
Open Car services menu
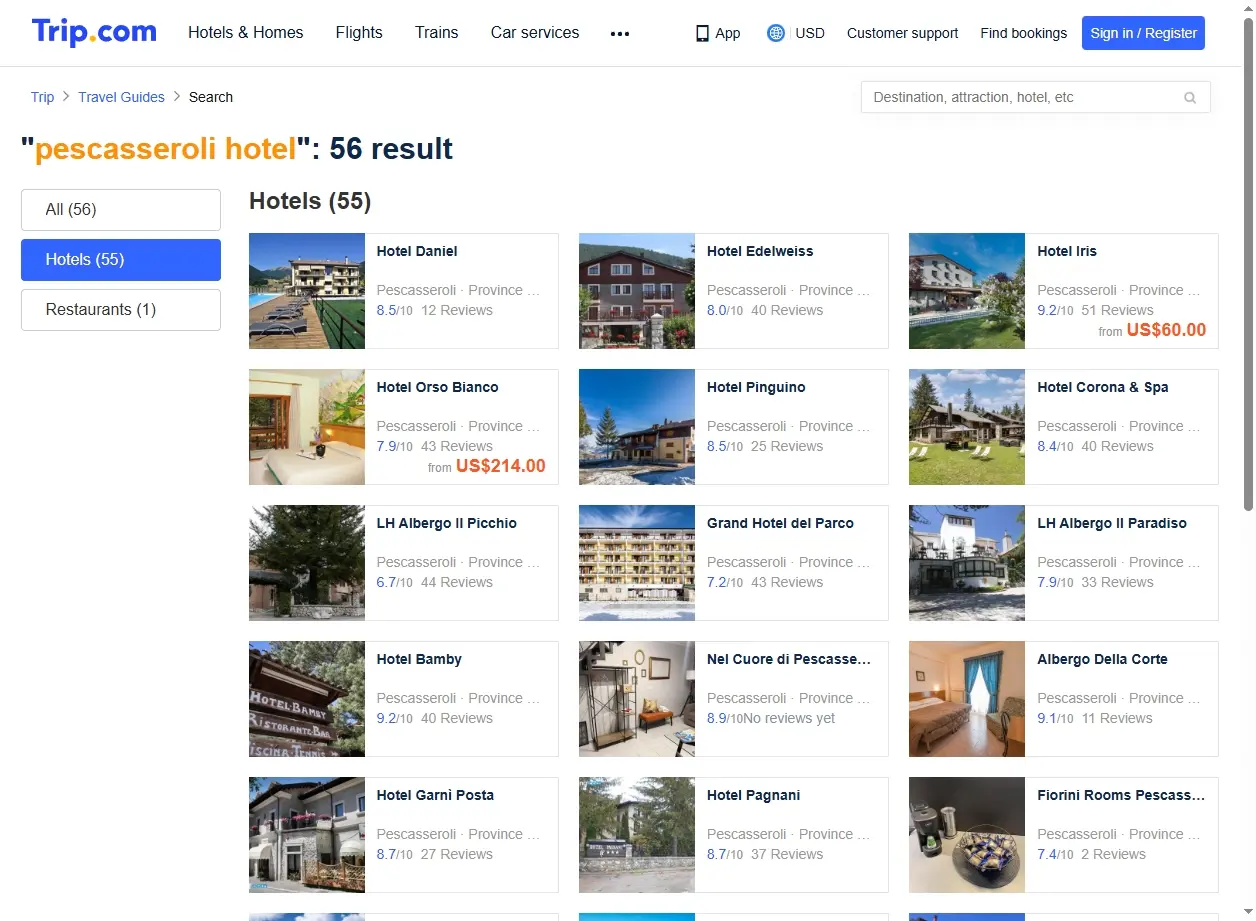point(535,32)
